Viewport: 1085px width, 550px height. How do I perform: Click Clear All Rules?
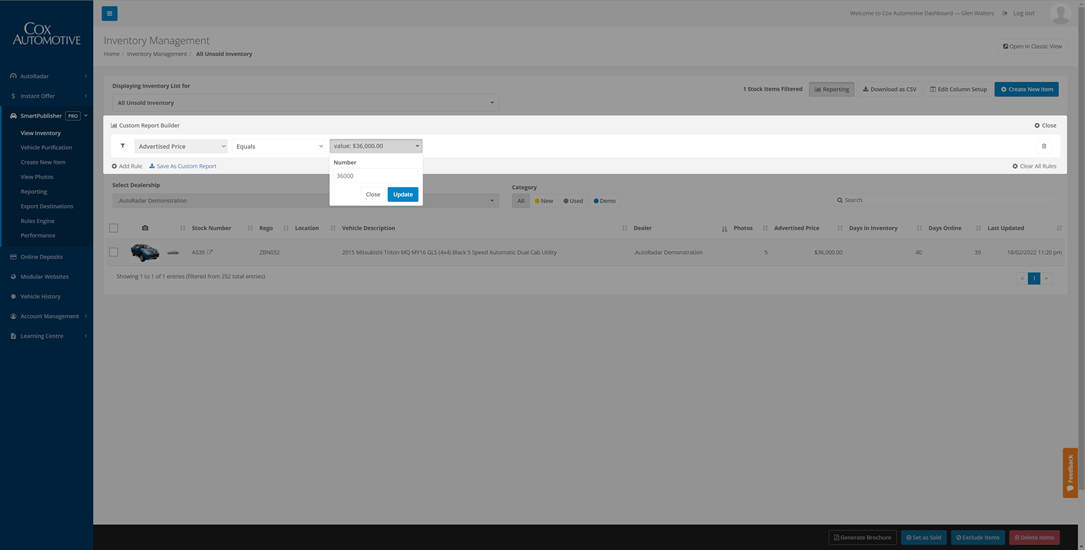pos(1034,166)
